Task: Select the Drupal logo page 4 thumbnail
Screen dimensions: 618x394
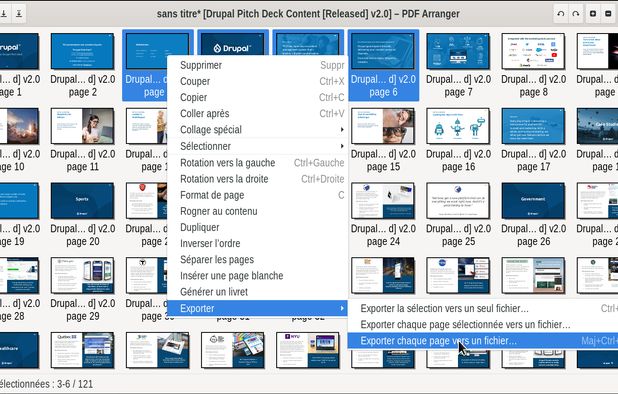Action: [x=233, y=45]
